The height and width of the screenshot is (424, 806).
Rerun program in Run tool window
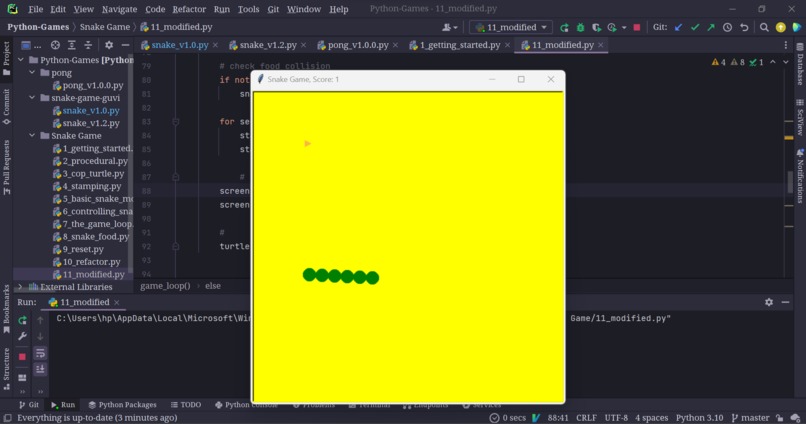click(22, 321)
